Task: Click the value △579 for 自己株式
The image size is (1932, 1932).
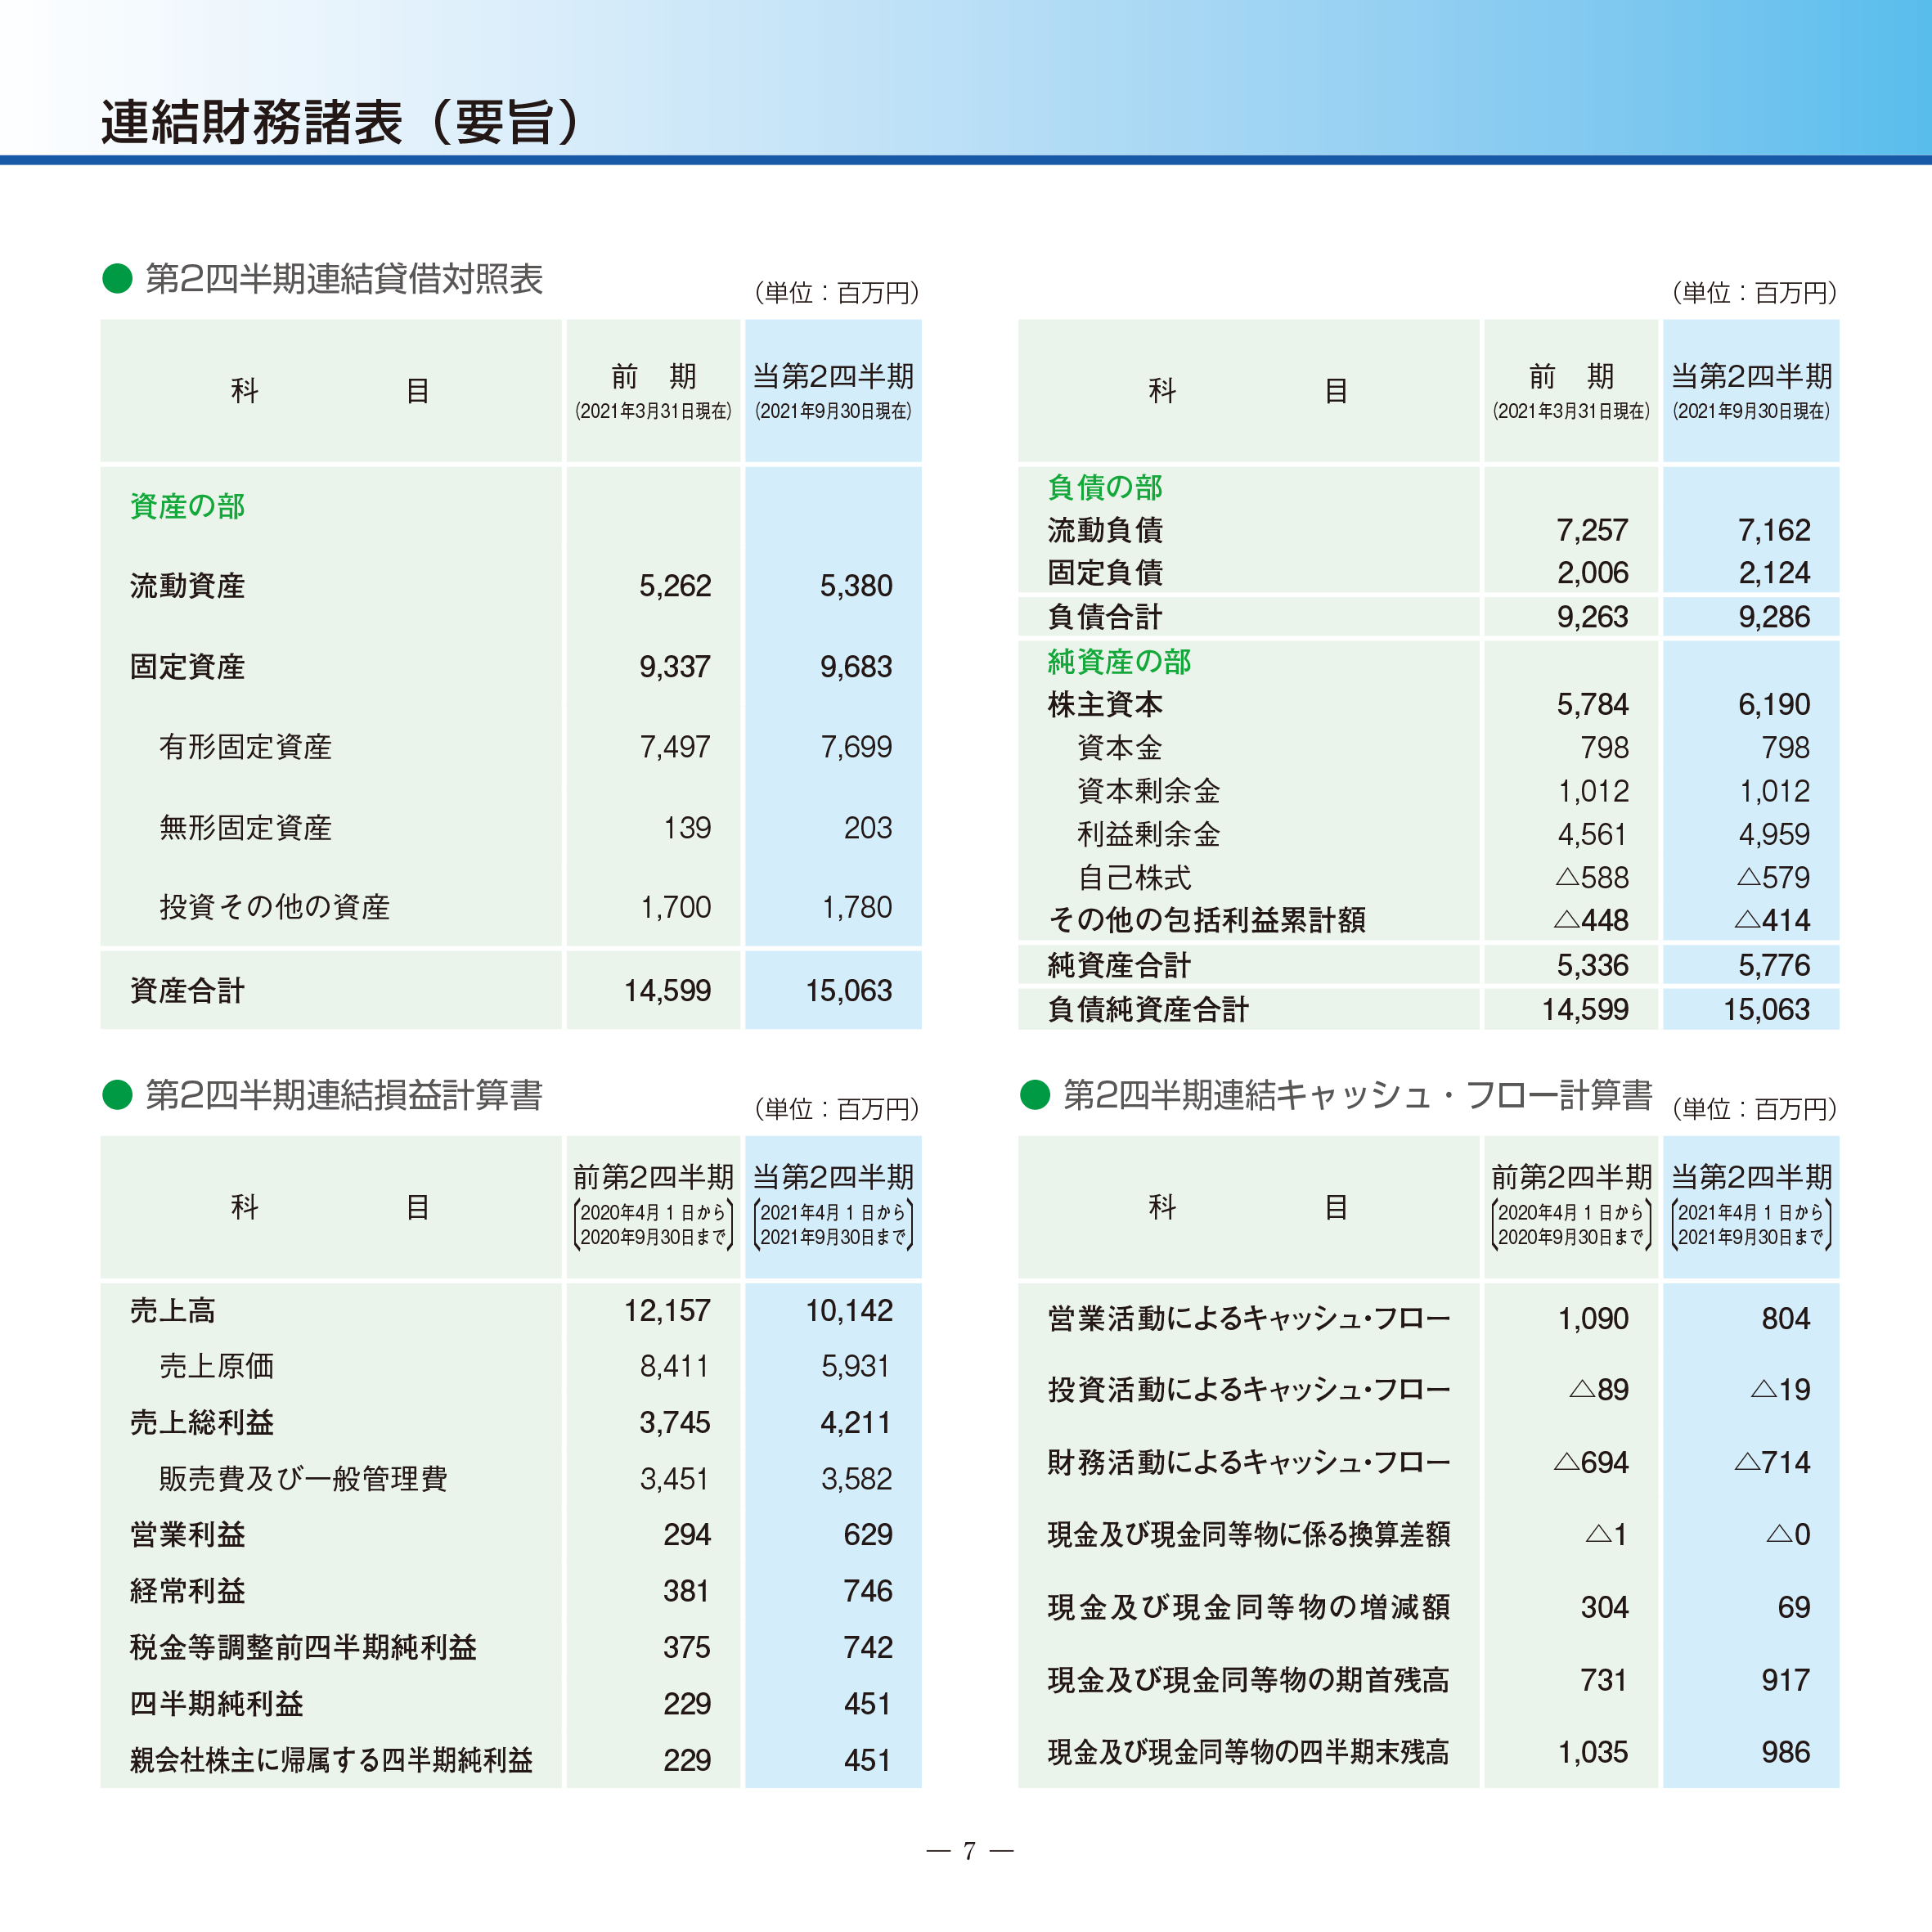Action: (x=1774, y=877)
